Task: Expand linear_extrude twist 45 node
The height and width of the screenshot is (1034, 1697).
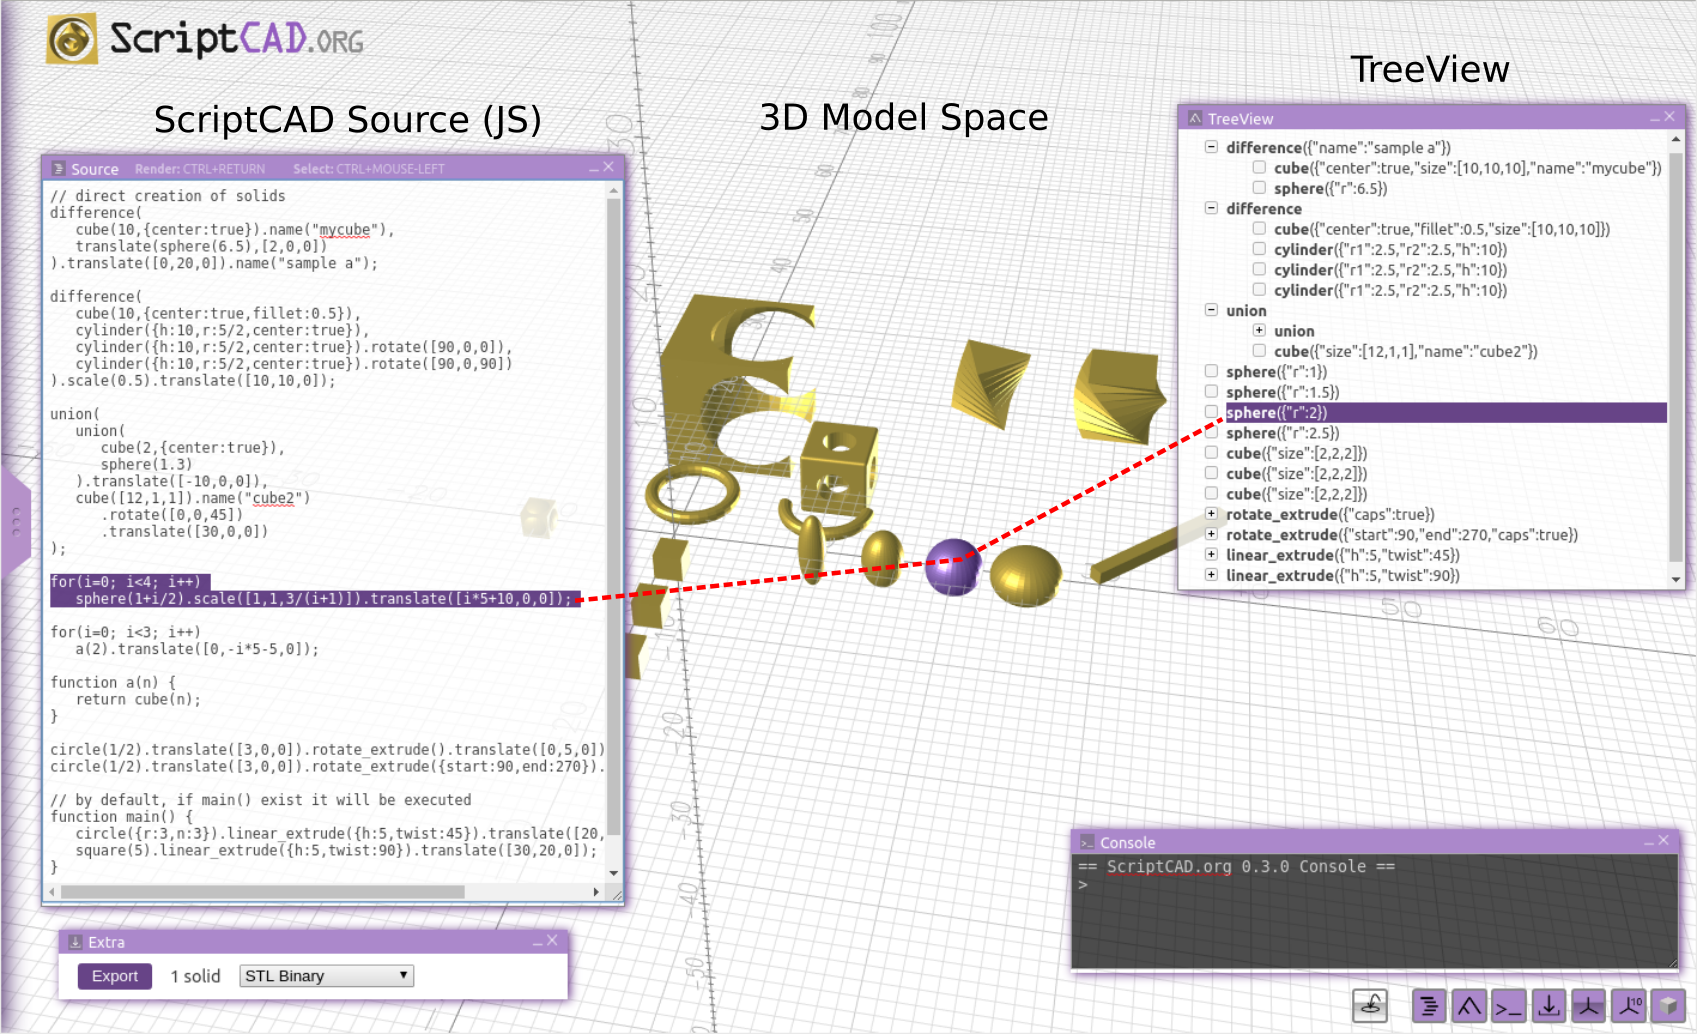Action: [1211, 555]
